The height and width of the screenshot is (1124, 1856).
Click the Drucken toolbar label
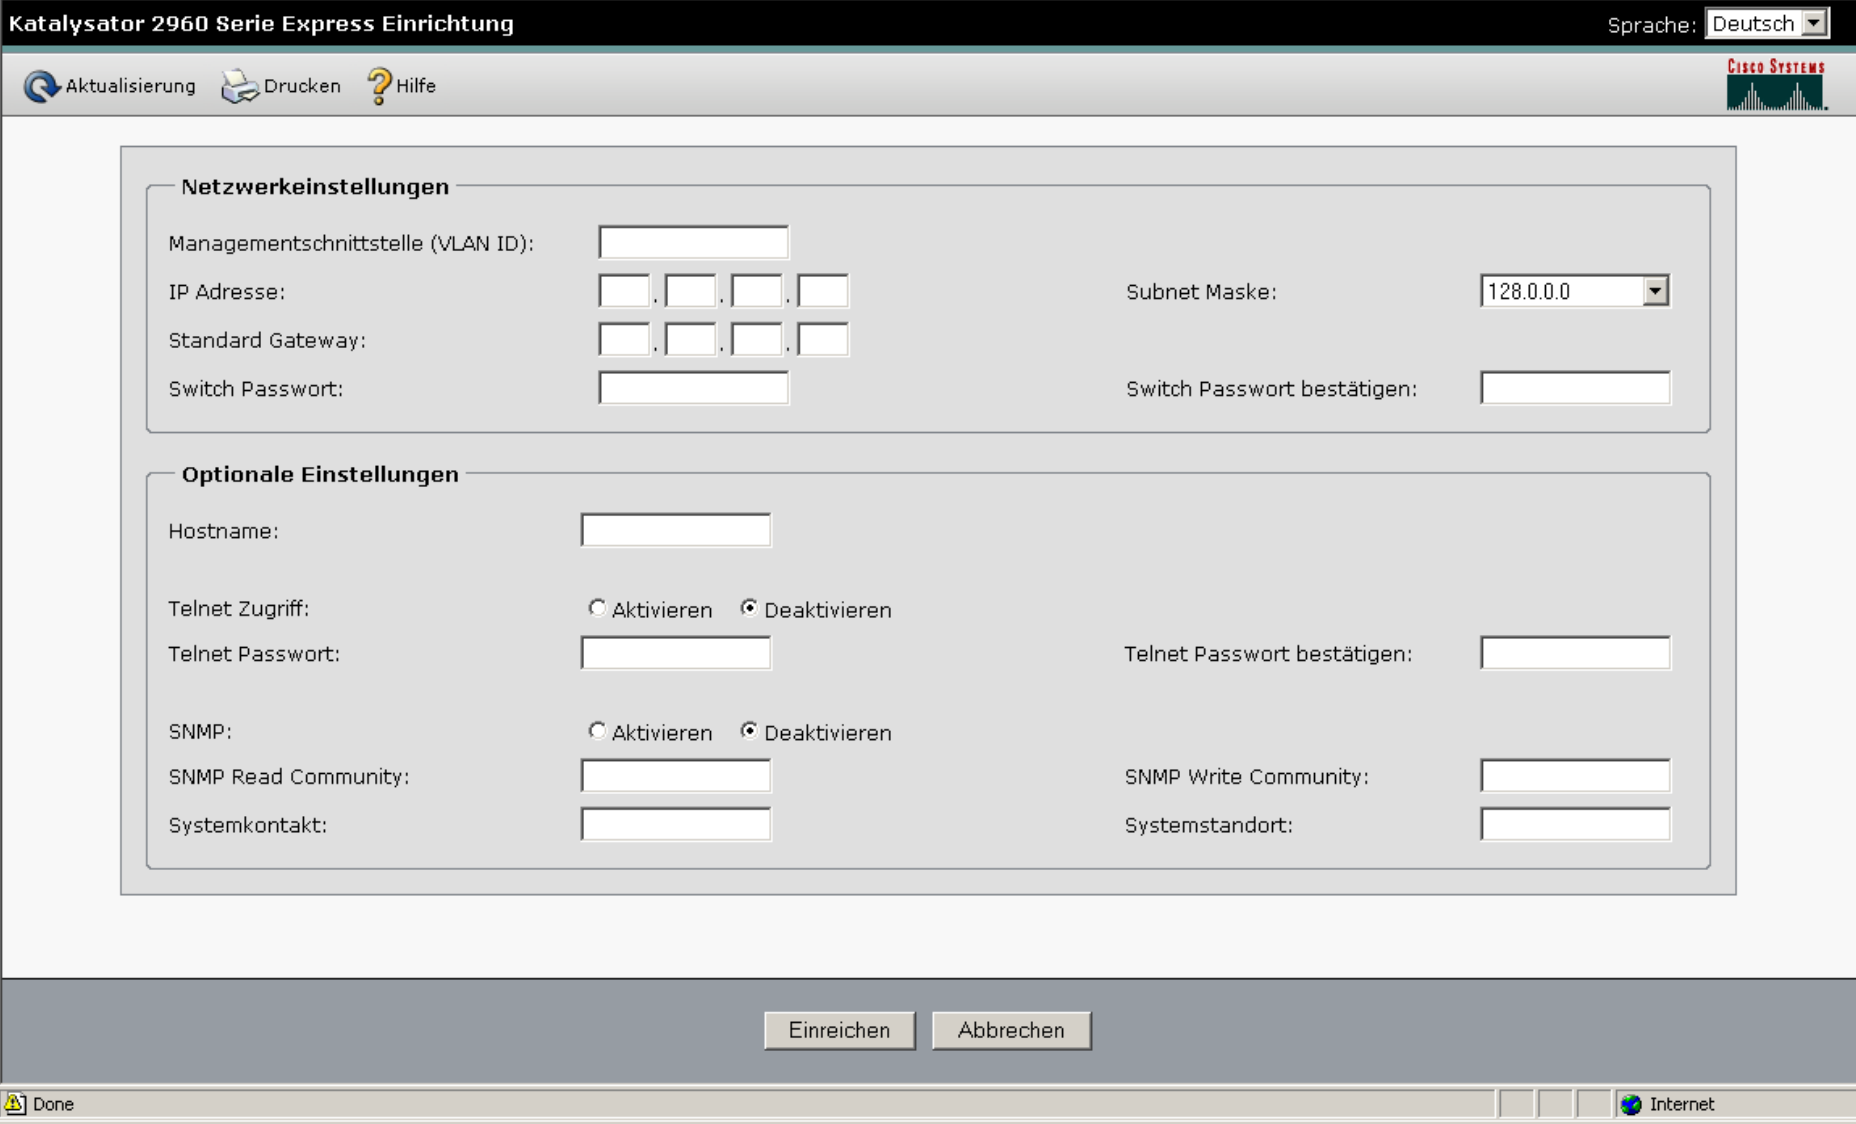[x=302, y=86]
